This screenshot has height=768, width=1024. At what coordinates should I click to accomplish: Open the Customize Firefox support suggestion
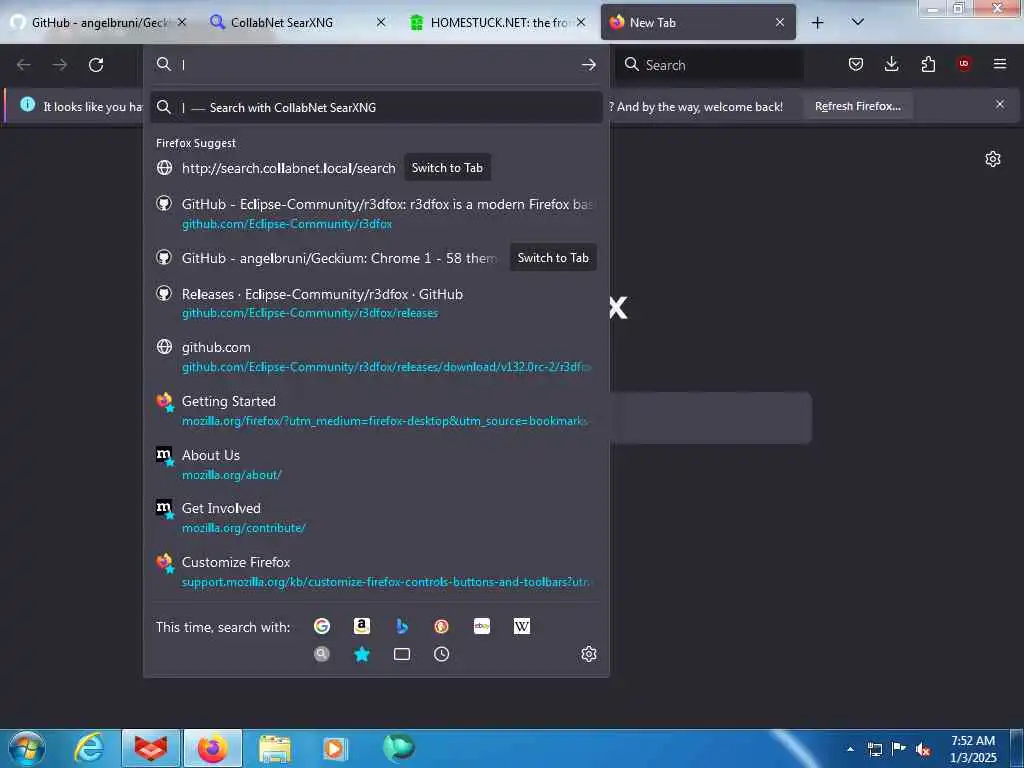point(376,571)
